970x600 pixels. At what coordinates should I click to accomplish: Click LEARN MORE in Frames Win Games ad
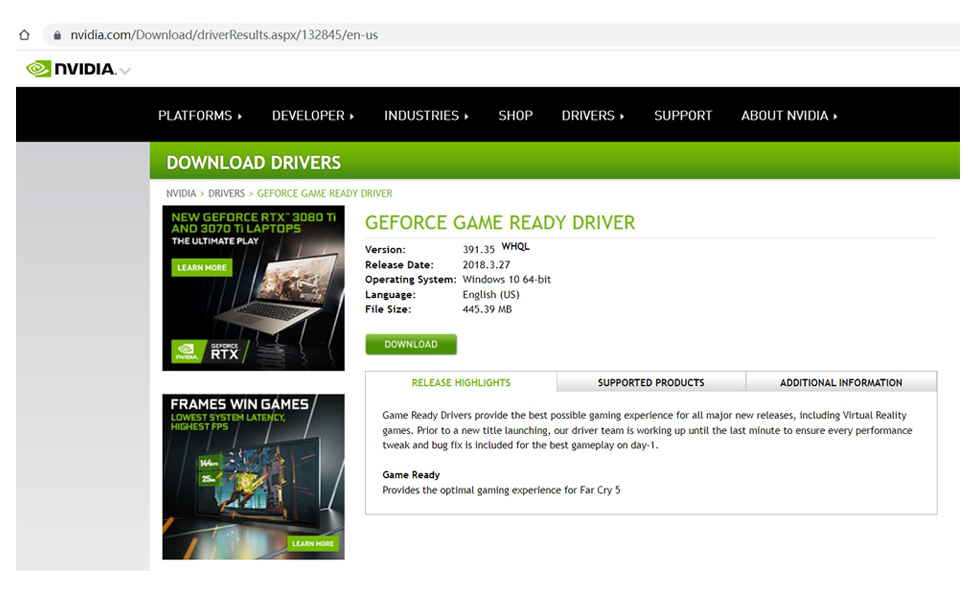point(313,543)
